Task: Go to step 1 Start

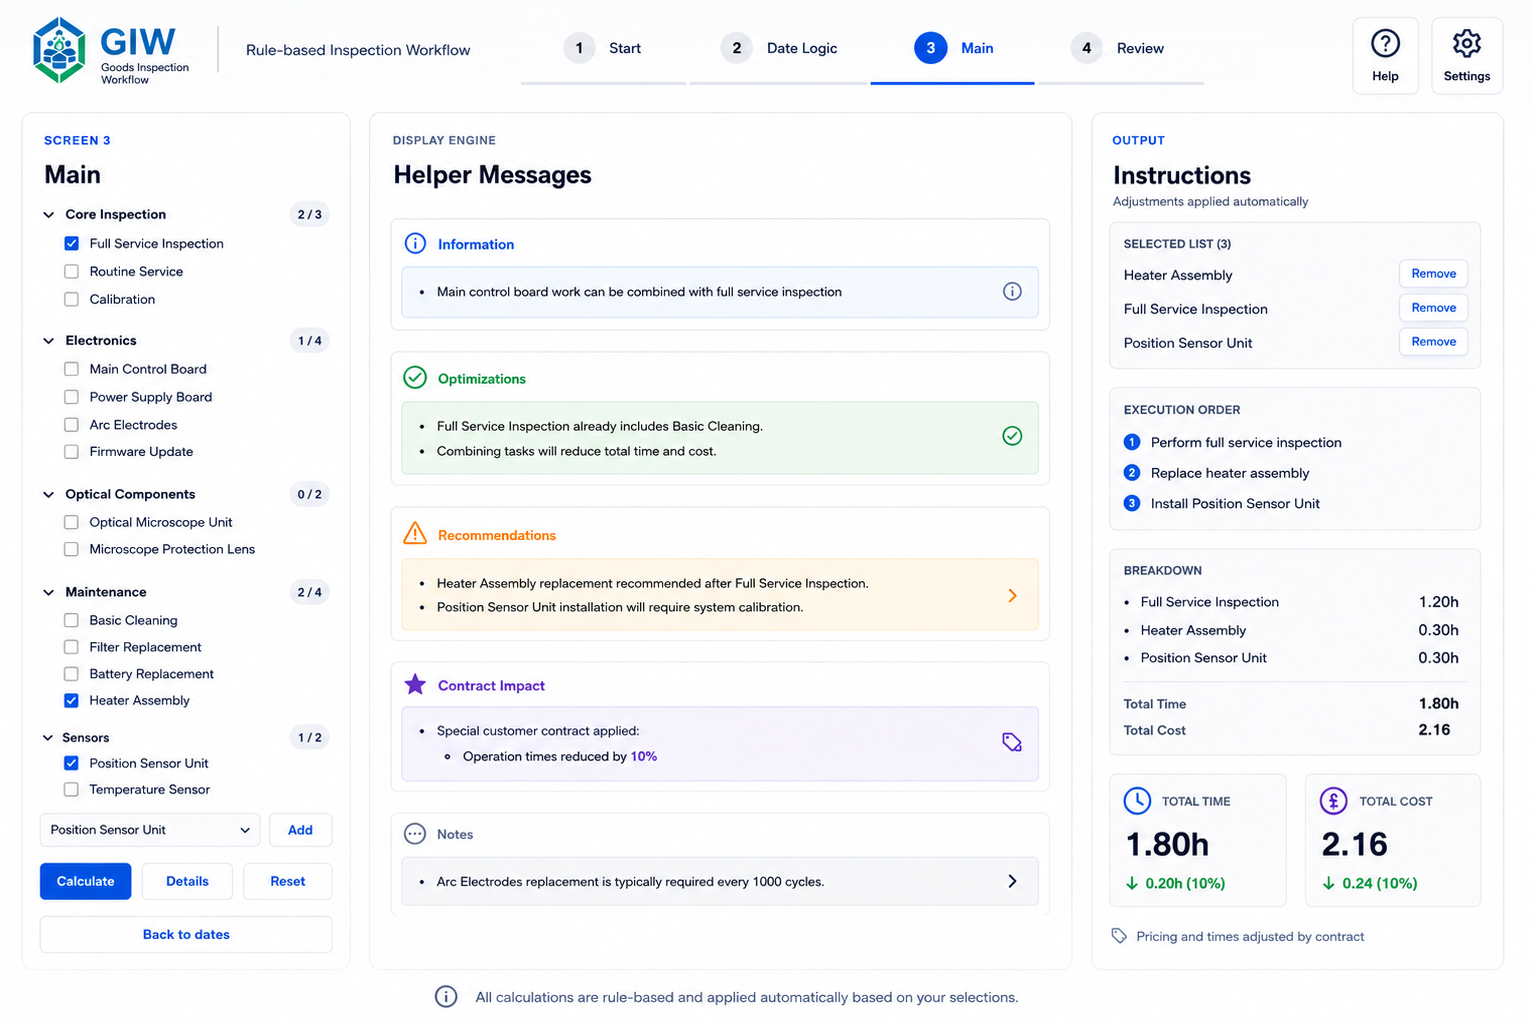Action: click(x=603, y=48)
